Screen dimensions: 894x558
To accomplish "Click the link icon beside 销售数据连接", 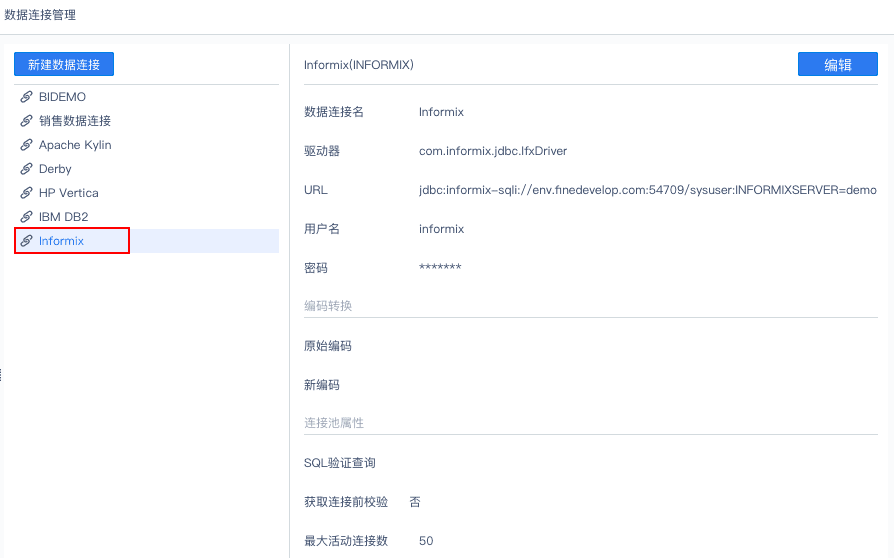I will point(27,121).
